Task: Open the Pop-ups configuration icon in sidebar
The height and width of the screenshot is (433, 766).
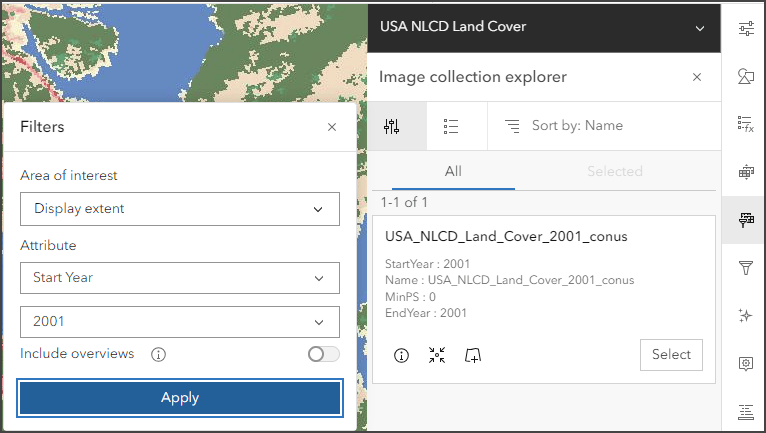Action: pos(746,364)
